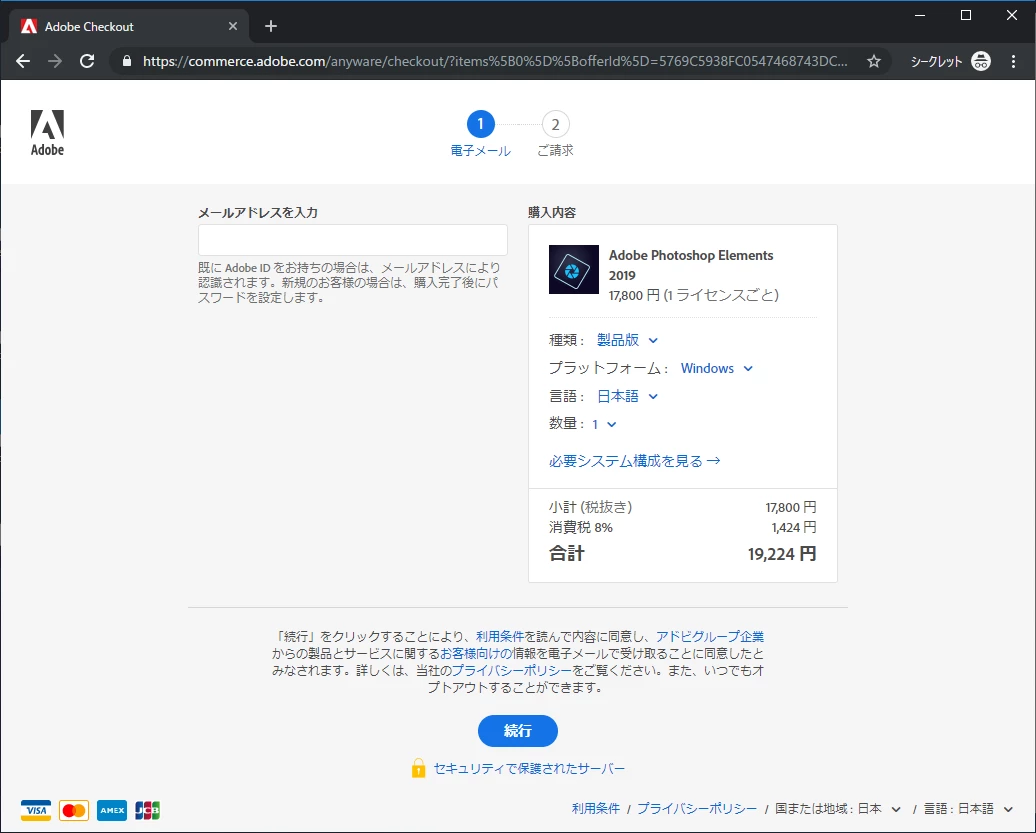Click the セキュリティで保護されたサーバー link
Viewport: 1036px width, 833px height.
pyautogui.click(x=529, y=768)
